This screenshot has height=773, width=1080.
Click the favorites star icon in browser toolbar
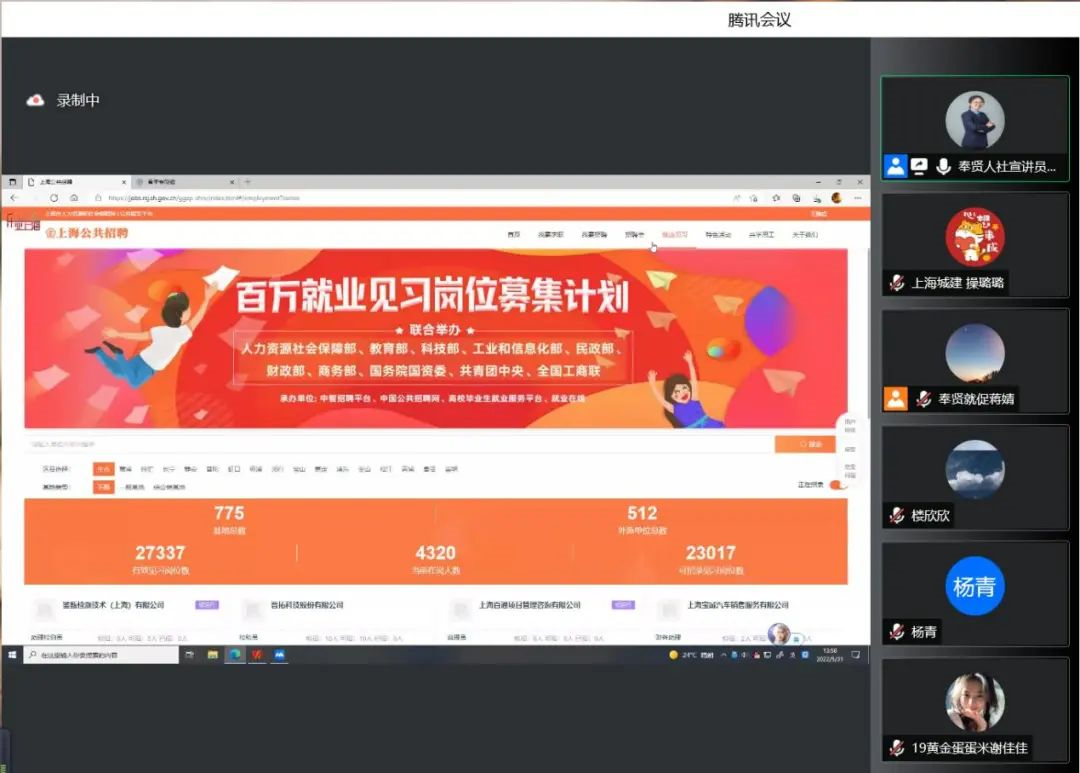776,198
